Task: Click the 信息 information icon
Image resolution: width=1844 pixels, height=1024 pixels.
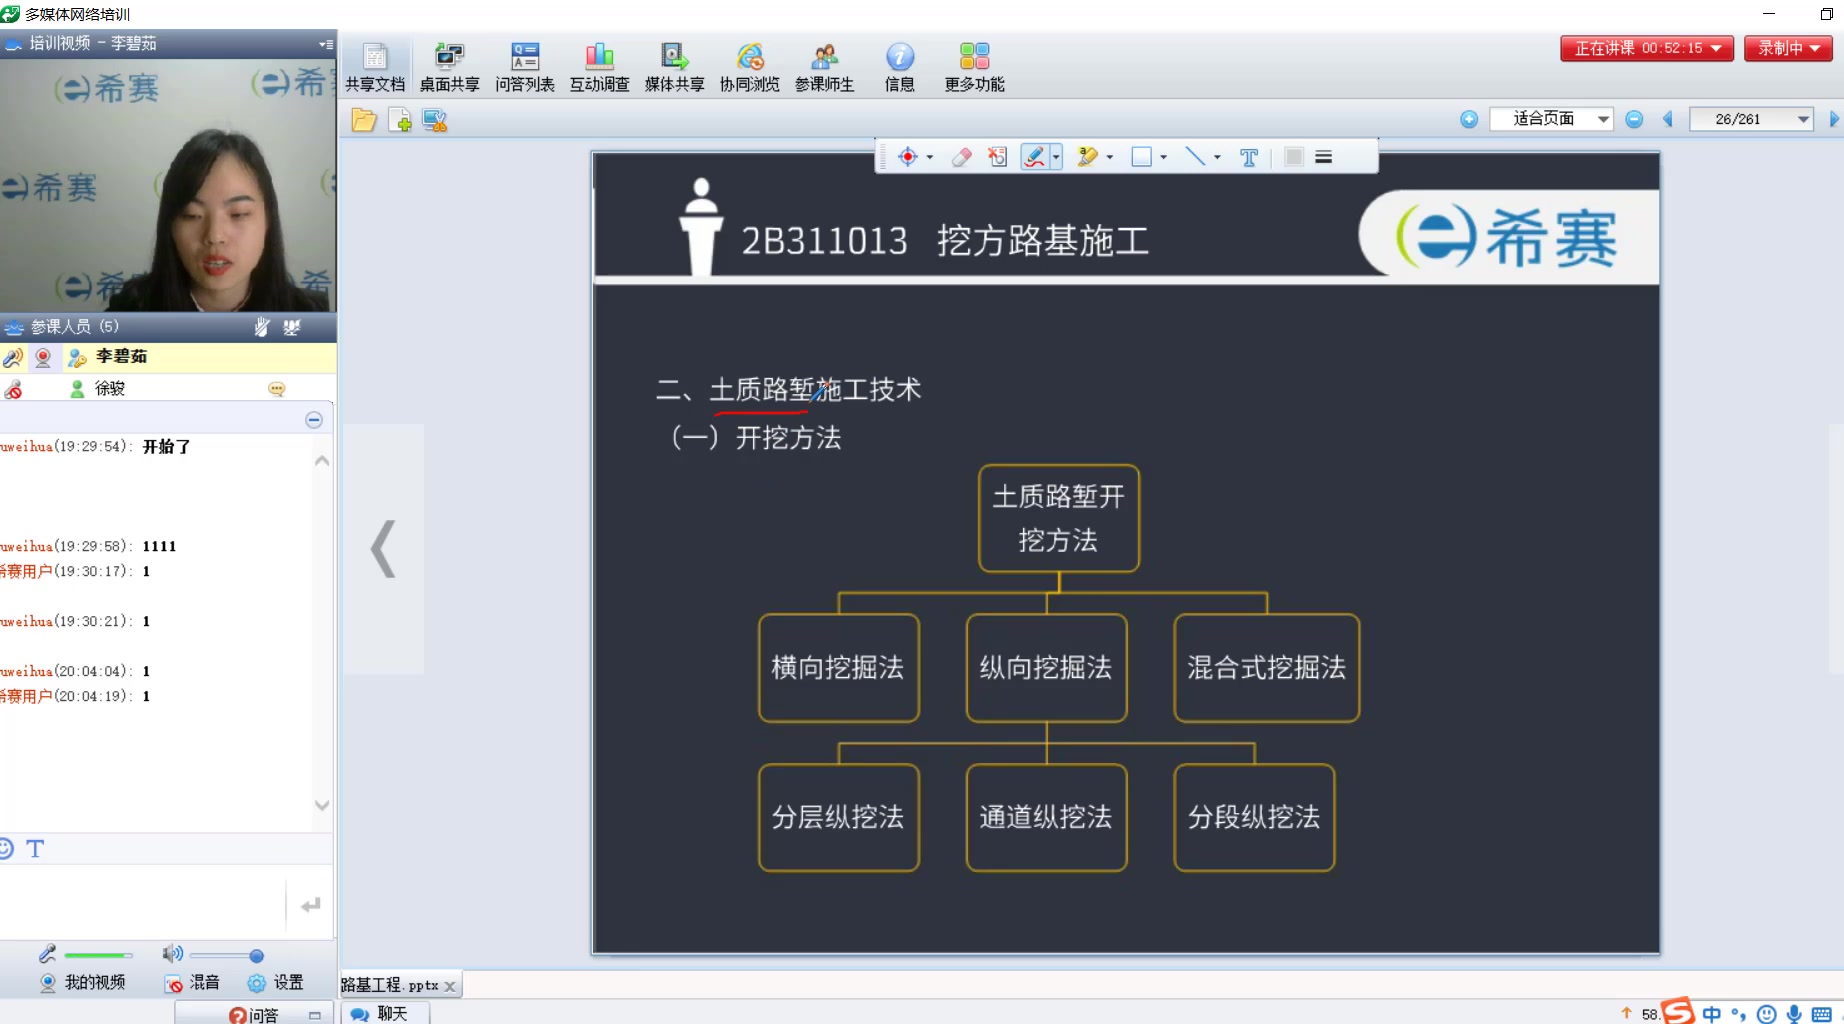Action: click(x=899, y=63)
